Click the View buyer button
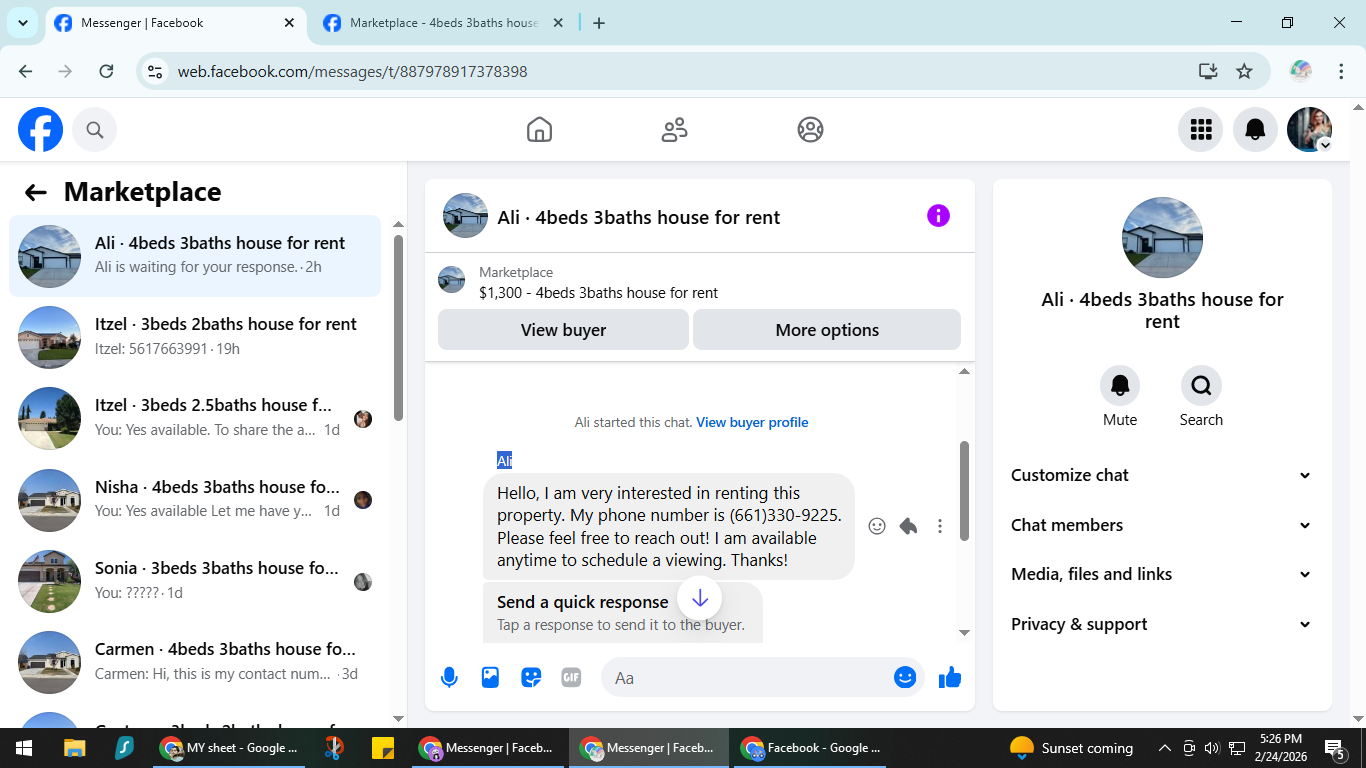The image size is (1366, 768). 563,330
